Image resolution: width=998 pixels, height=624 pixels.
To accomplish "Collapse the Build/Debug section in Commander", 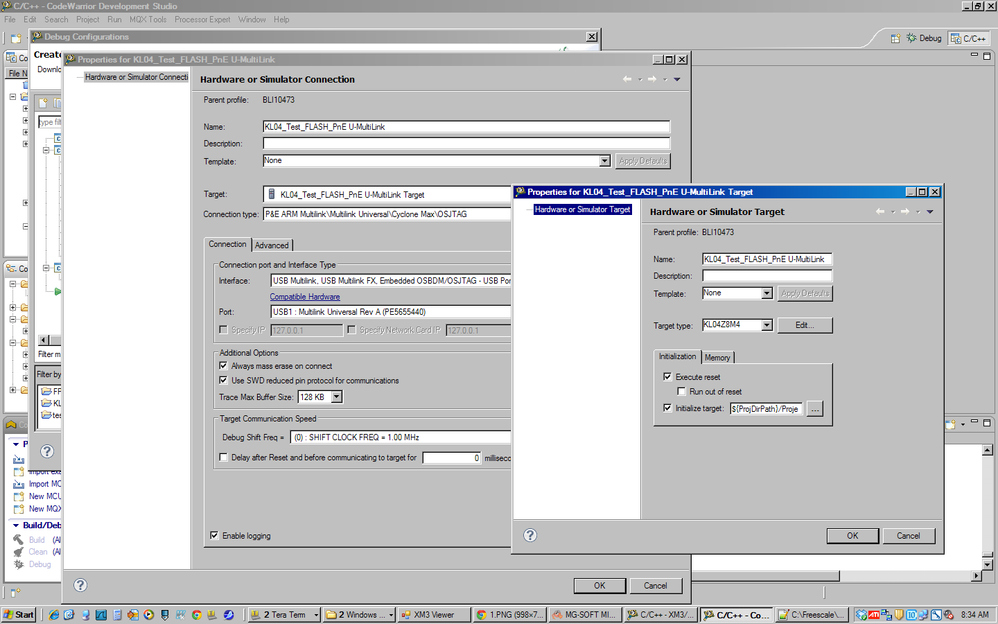I will (x=16, y=525).
